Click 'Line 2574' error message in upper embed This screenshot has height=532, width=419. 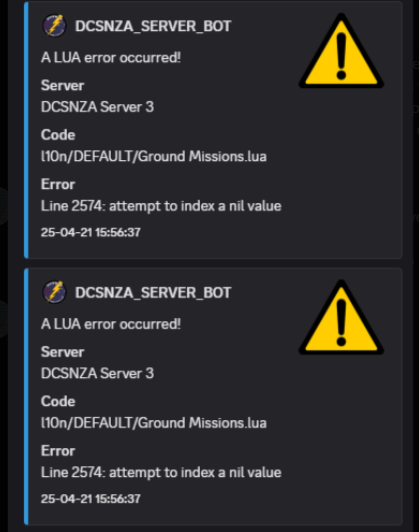click(161, 206)
